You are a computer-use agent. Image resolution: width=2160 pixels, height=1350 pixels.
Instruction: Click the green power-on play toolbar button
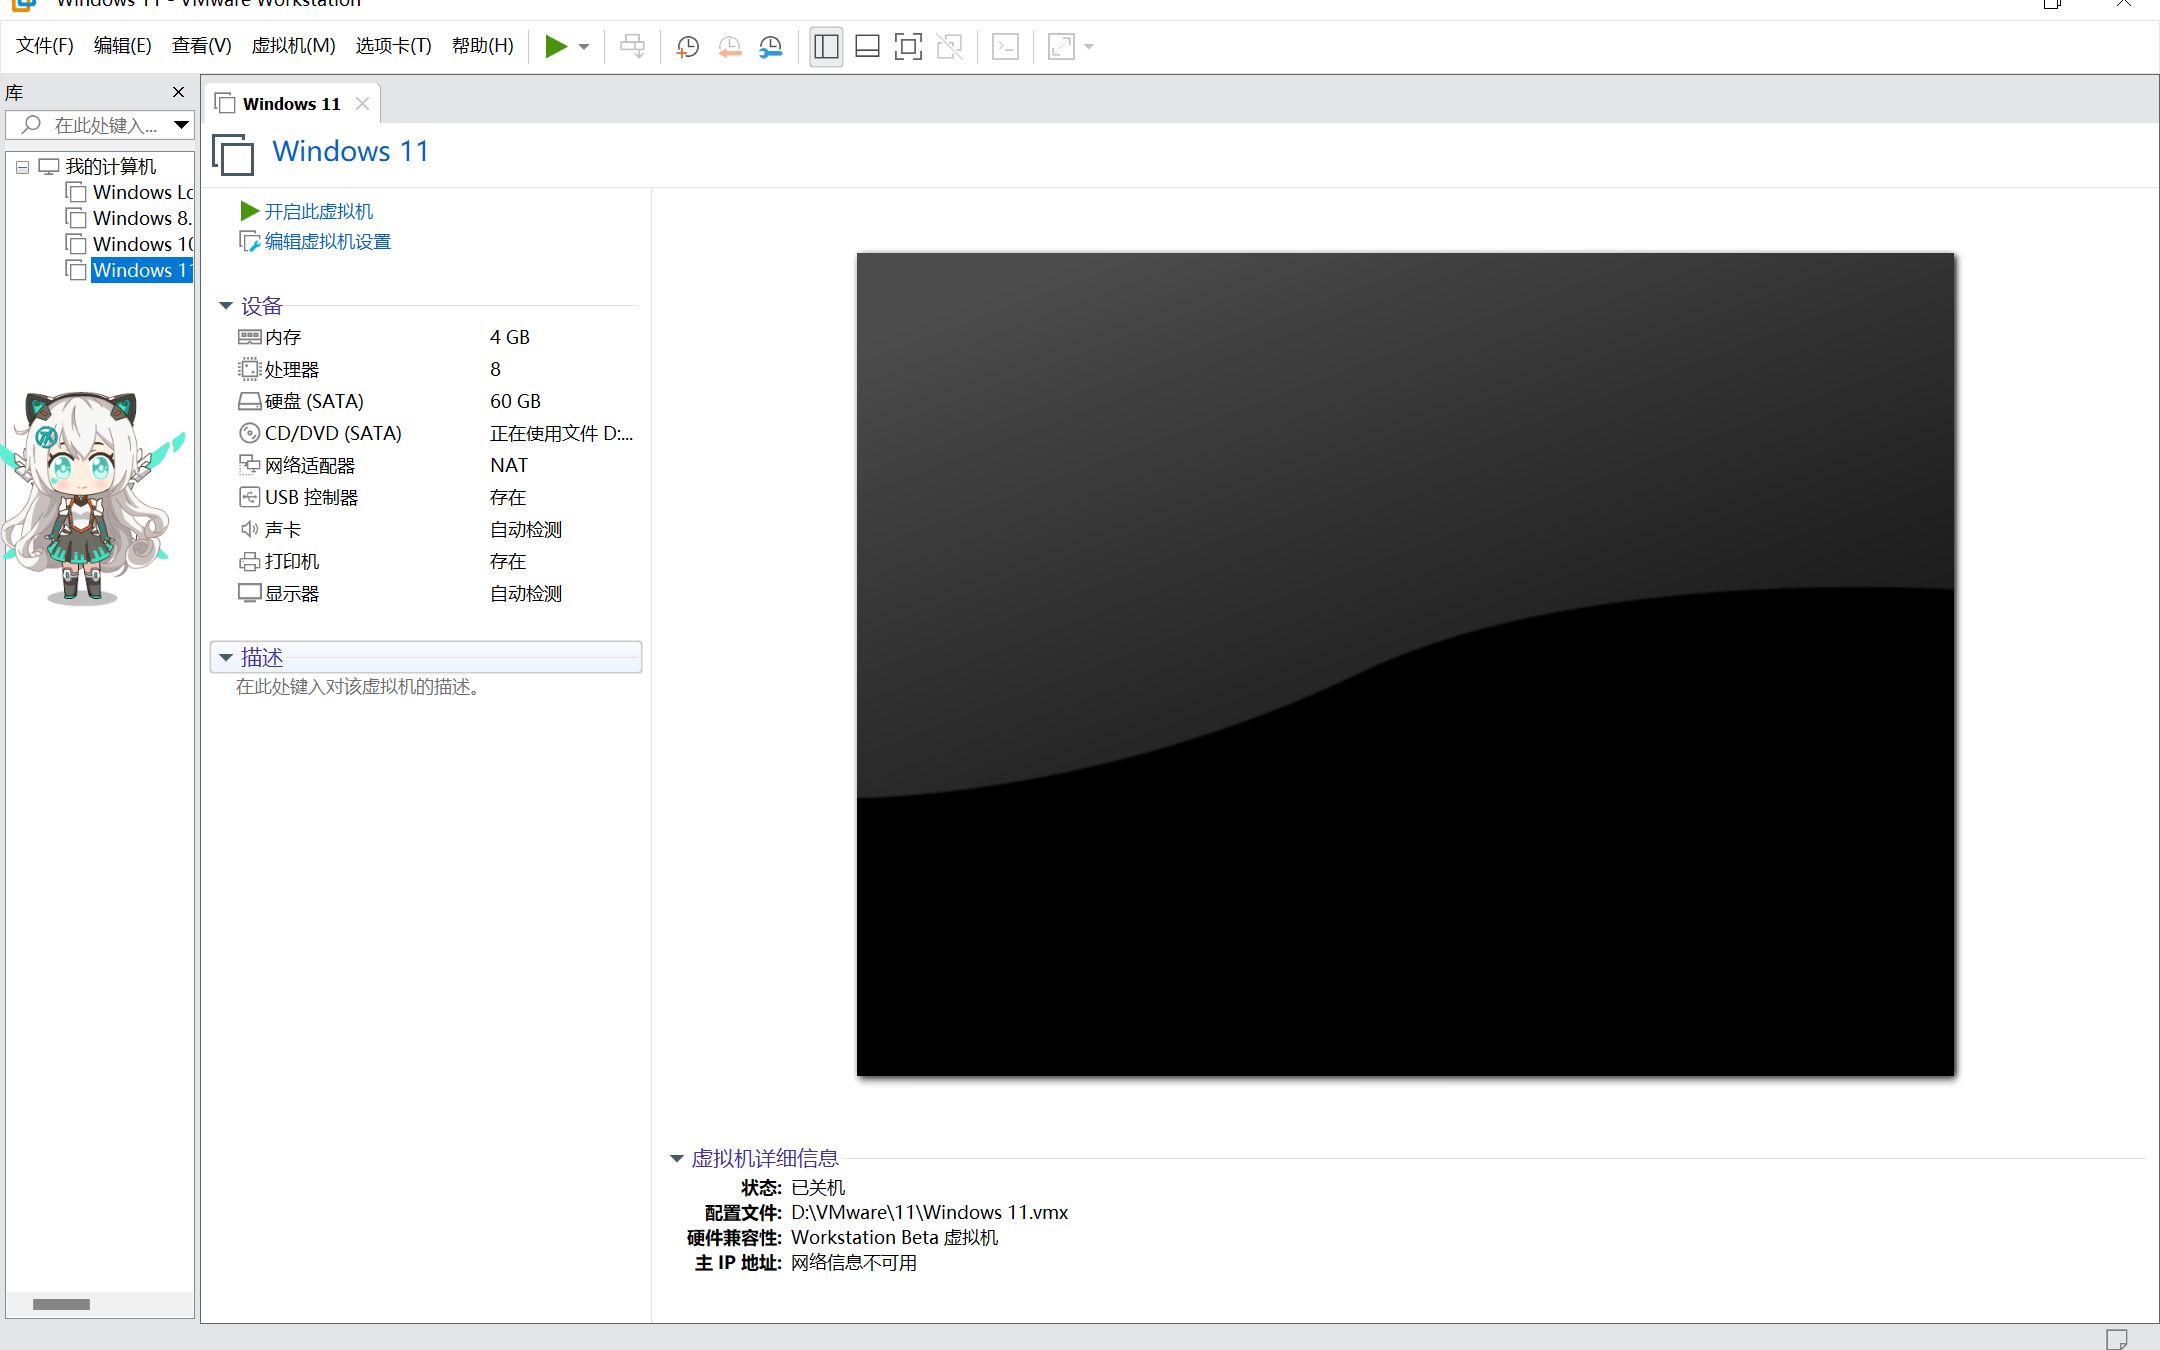(556, 46)
